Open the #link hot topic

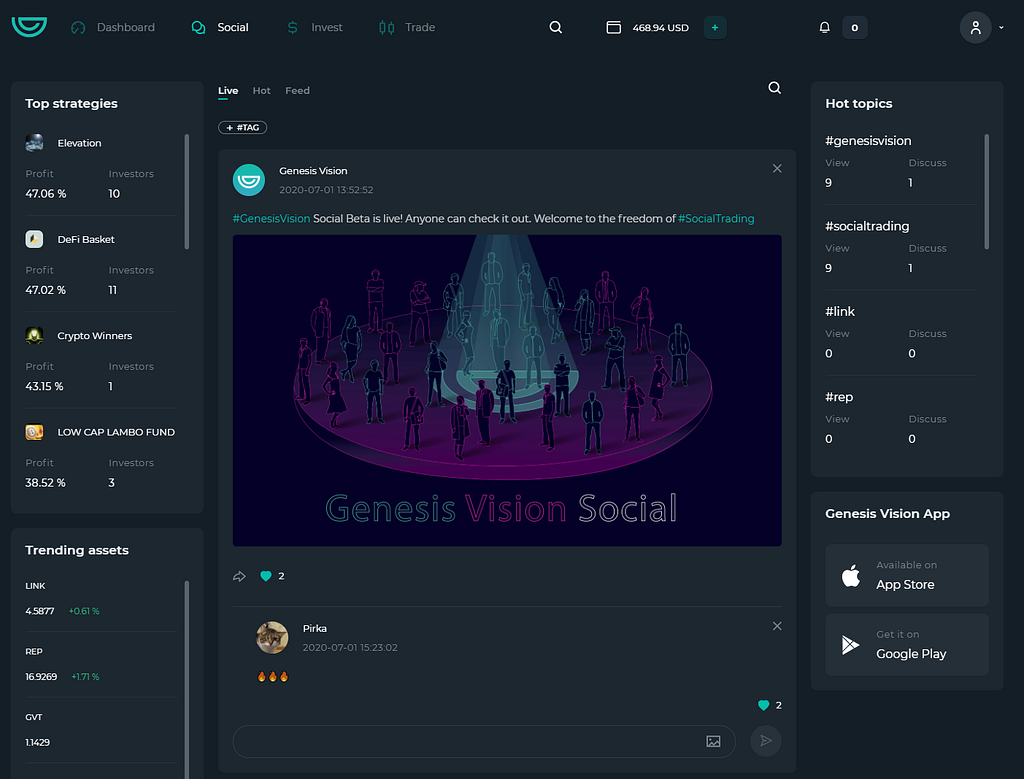click(x=840, y=311)
